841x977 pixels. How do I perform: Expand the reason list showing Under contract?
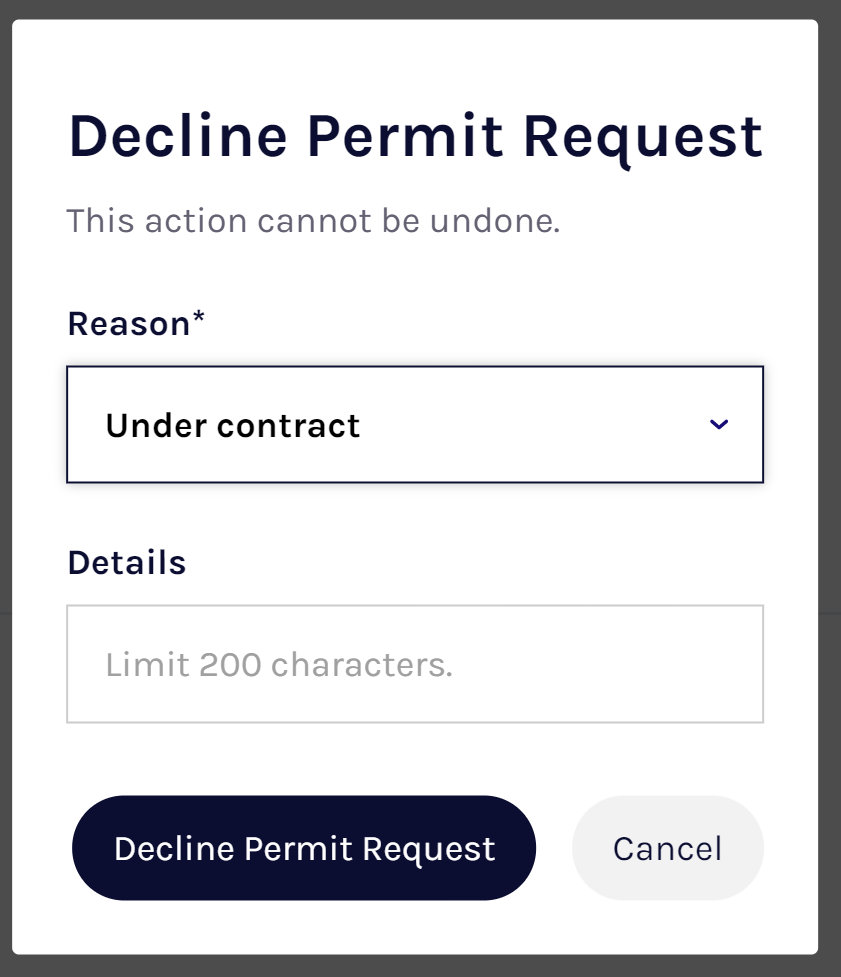tap(414, 425)
